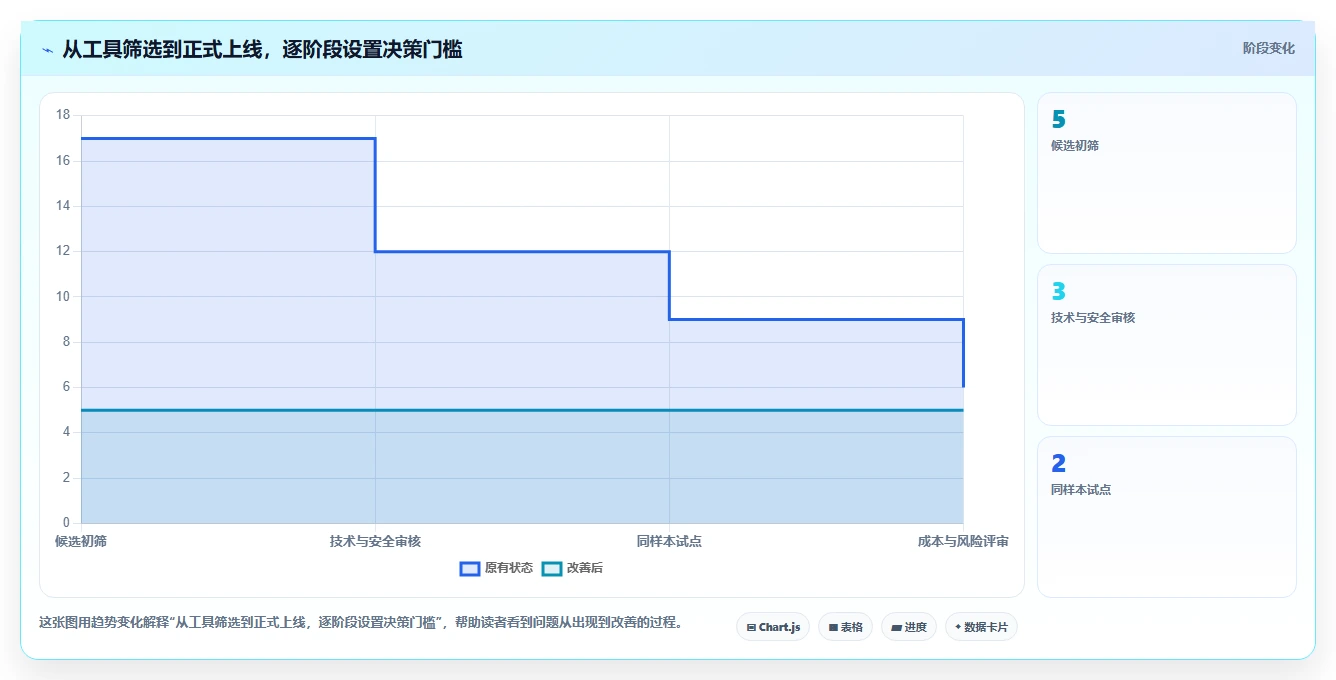Click the number 2 in 同样本试点 card

[1059, 464]
